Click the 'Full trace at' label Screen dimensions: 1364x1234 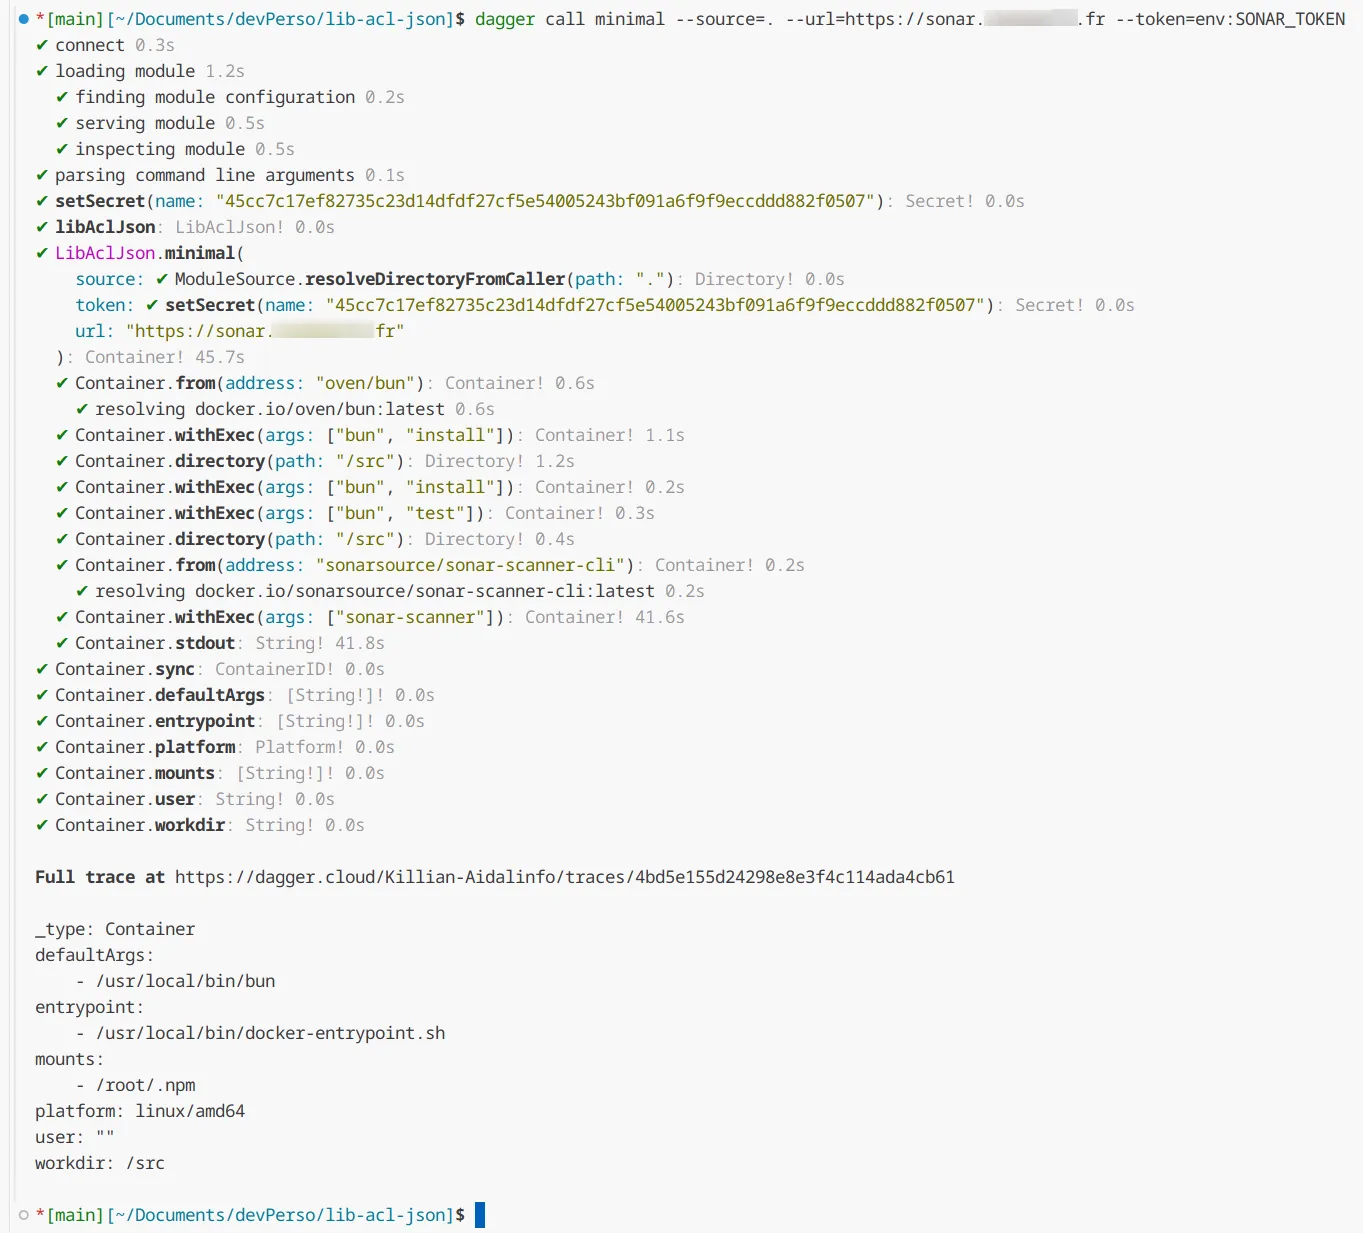click(100, 877)
